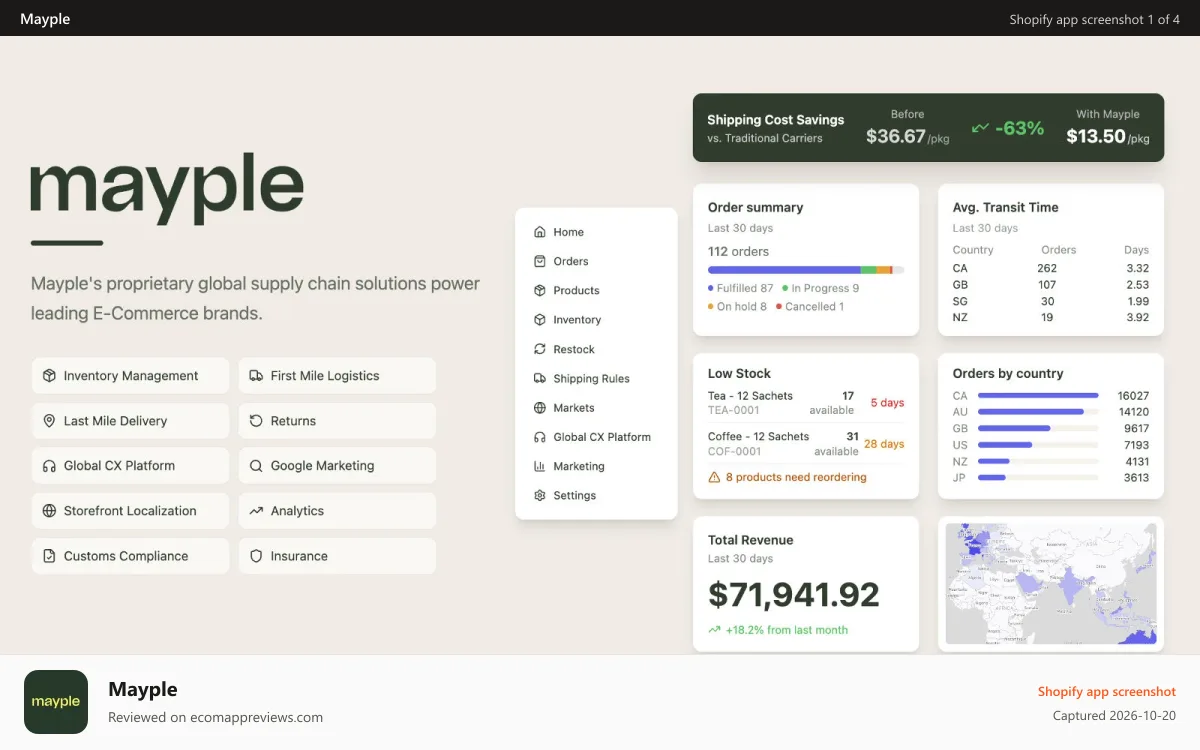The image size is (1200, 750).
Task: Click the 16027 value for CA
Action: [1133, 396]
